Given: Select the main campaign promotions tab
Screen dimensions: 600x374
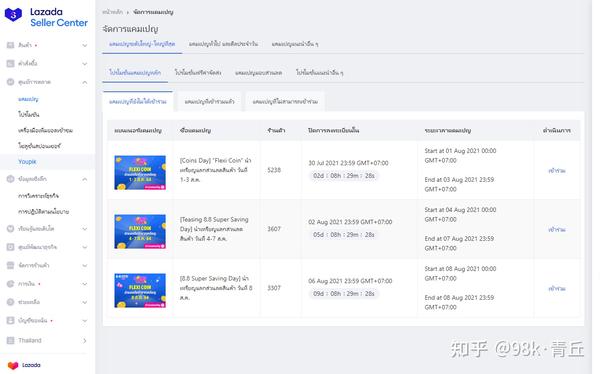Looking at the screenshot, I should 135,72.
